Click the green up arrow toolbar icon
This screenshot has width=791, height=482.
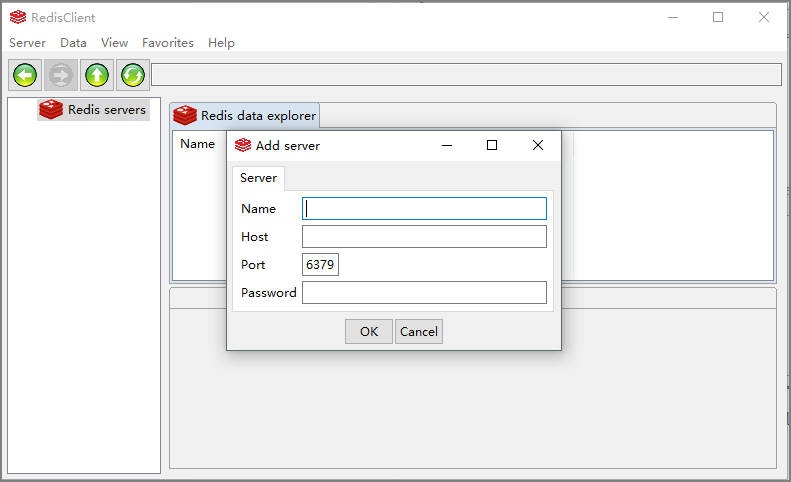97,75
